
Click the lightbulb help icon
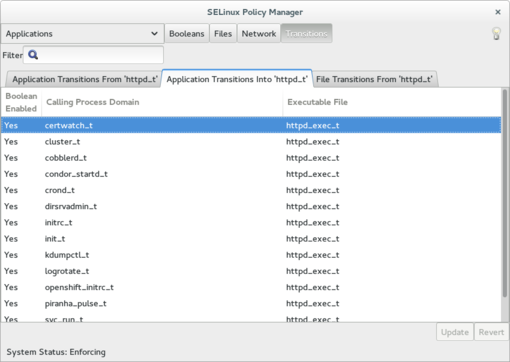tap(496, 34)
